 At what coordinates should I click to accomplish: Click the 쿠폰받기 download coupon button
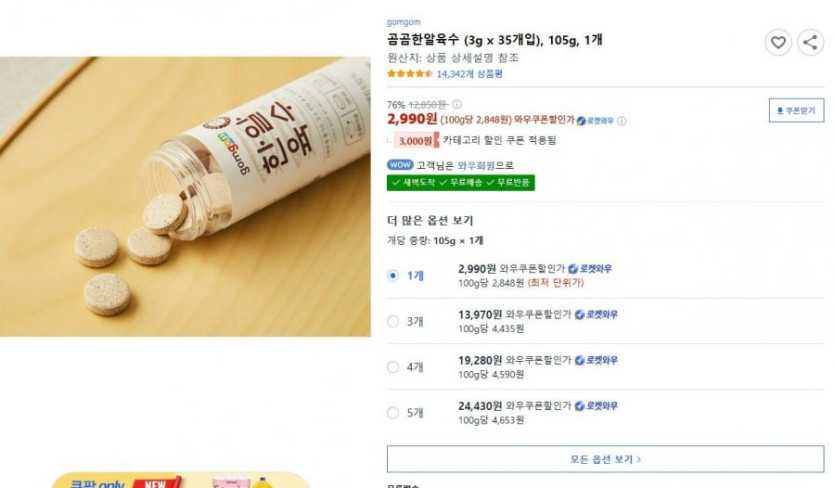click(x=796, y=110)
